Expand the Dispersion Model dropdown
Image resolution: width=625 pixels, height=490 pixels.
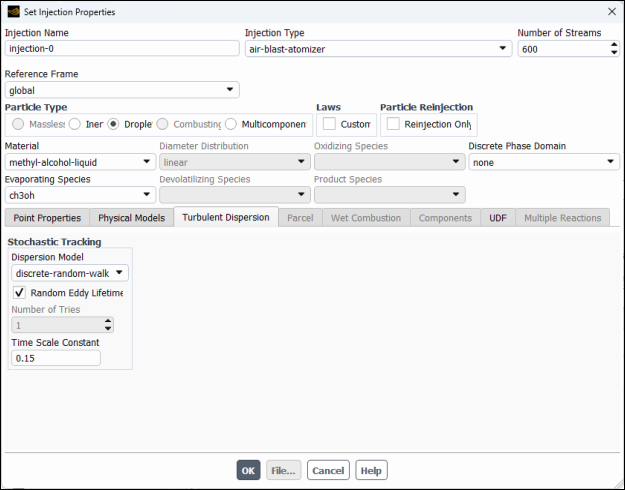(70, 272)
